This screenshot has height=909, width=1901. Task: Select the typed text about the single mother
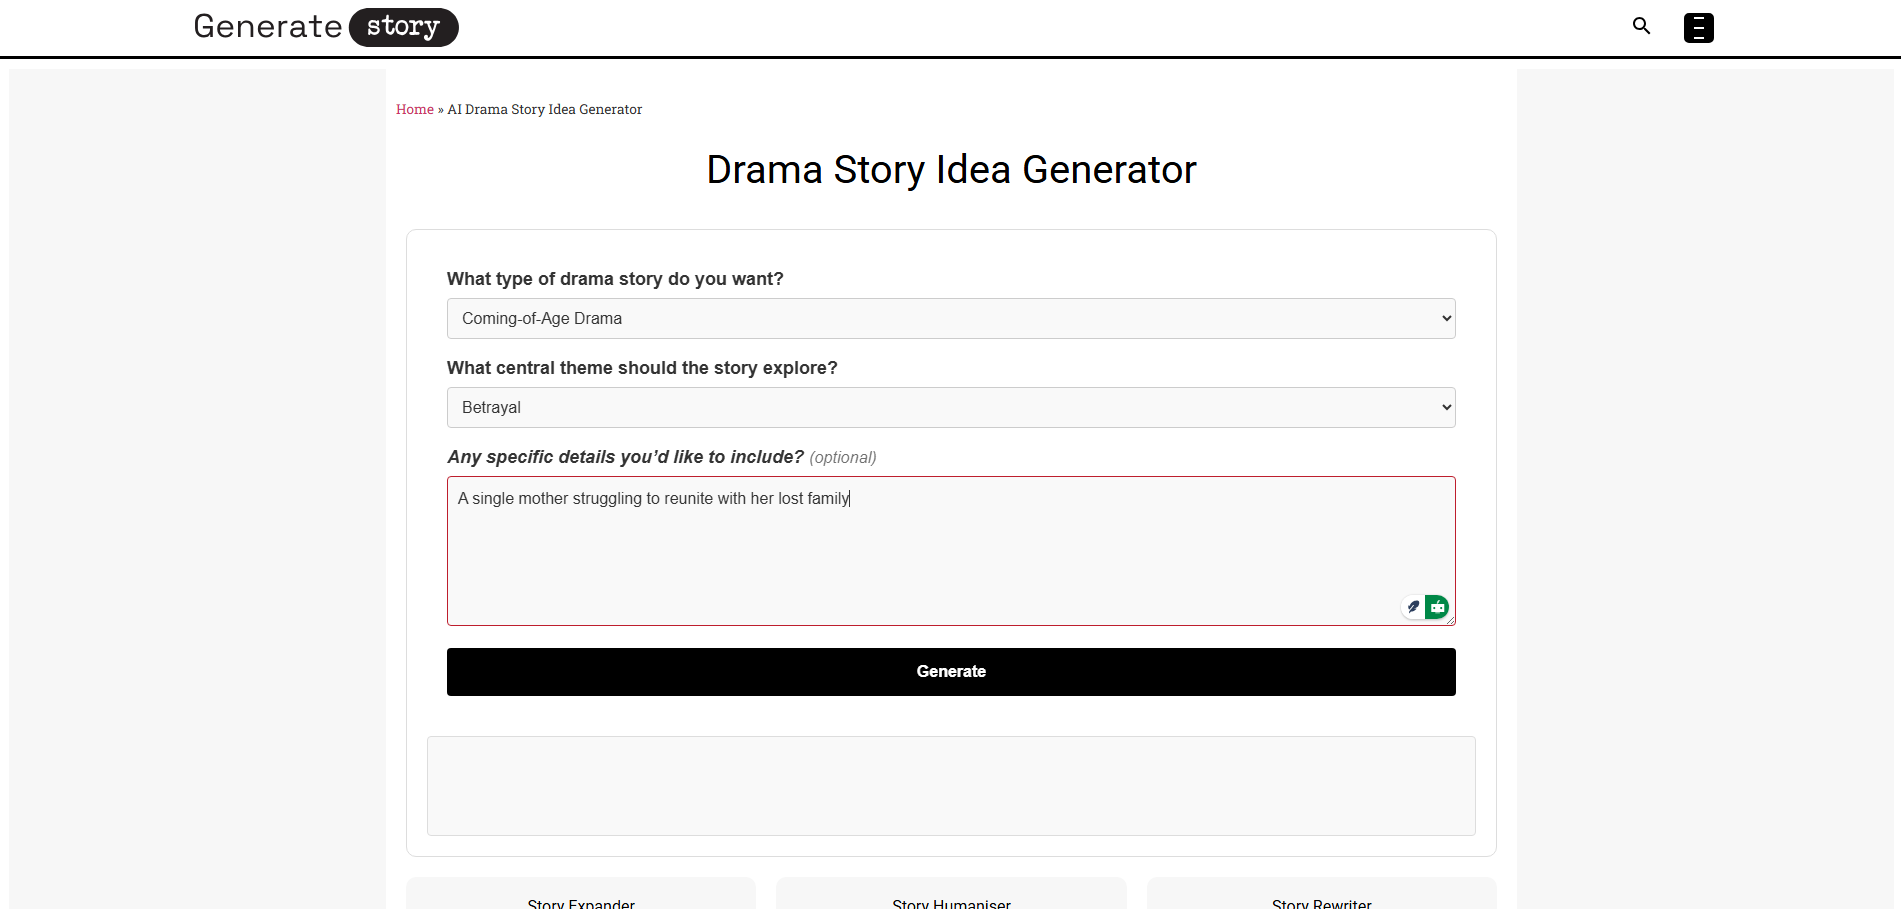pos(652,498)
